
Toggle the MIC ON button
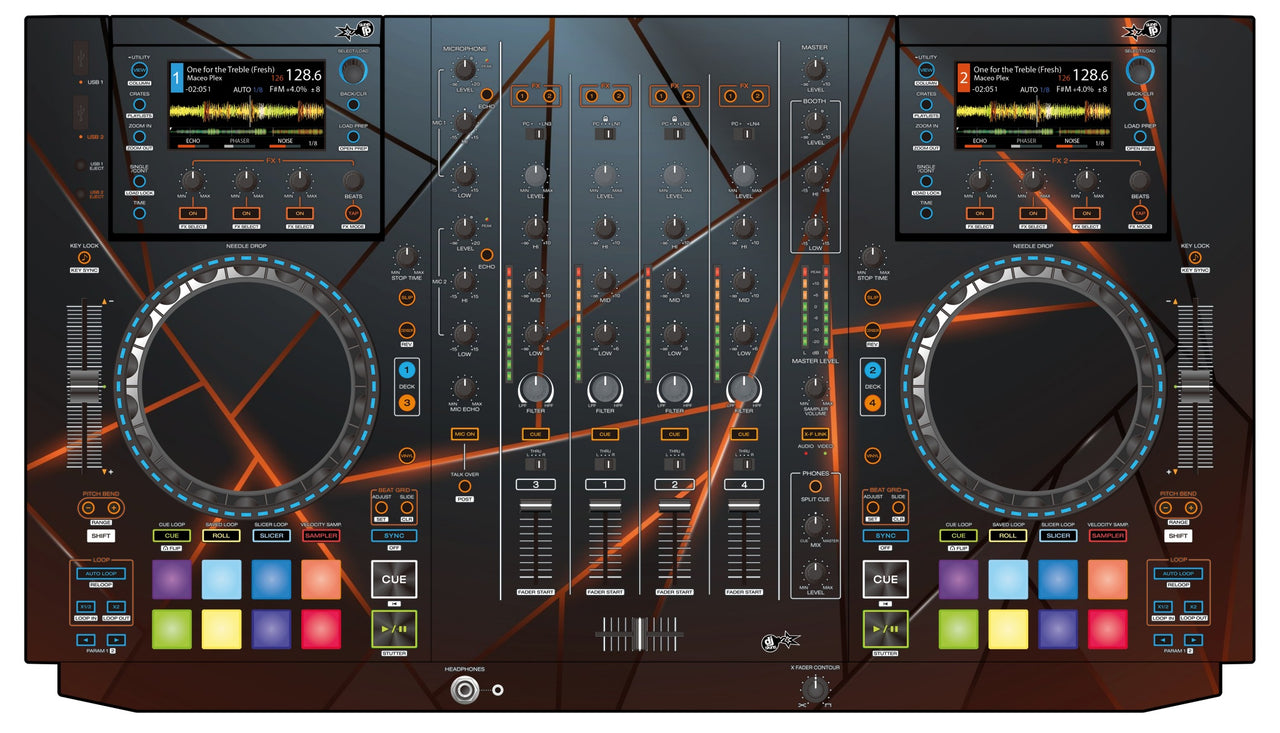[x=464, y=434]
